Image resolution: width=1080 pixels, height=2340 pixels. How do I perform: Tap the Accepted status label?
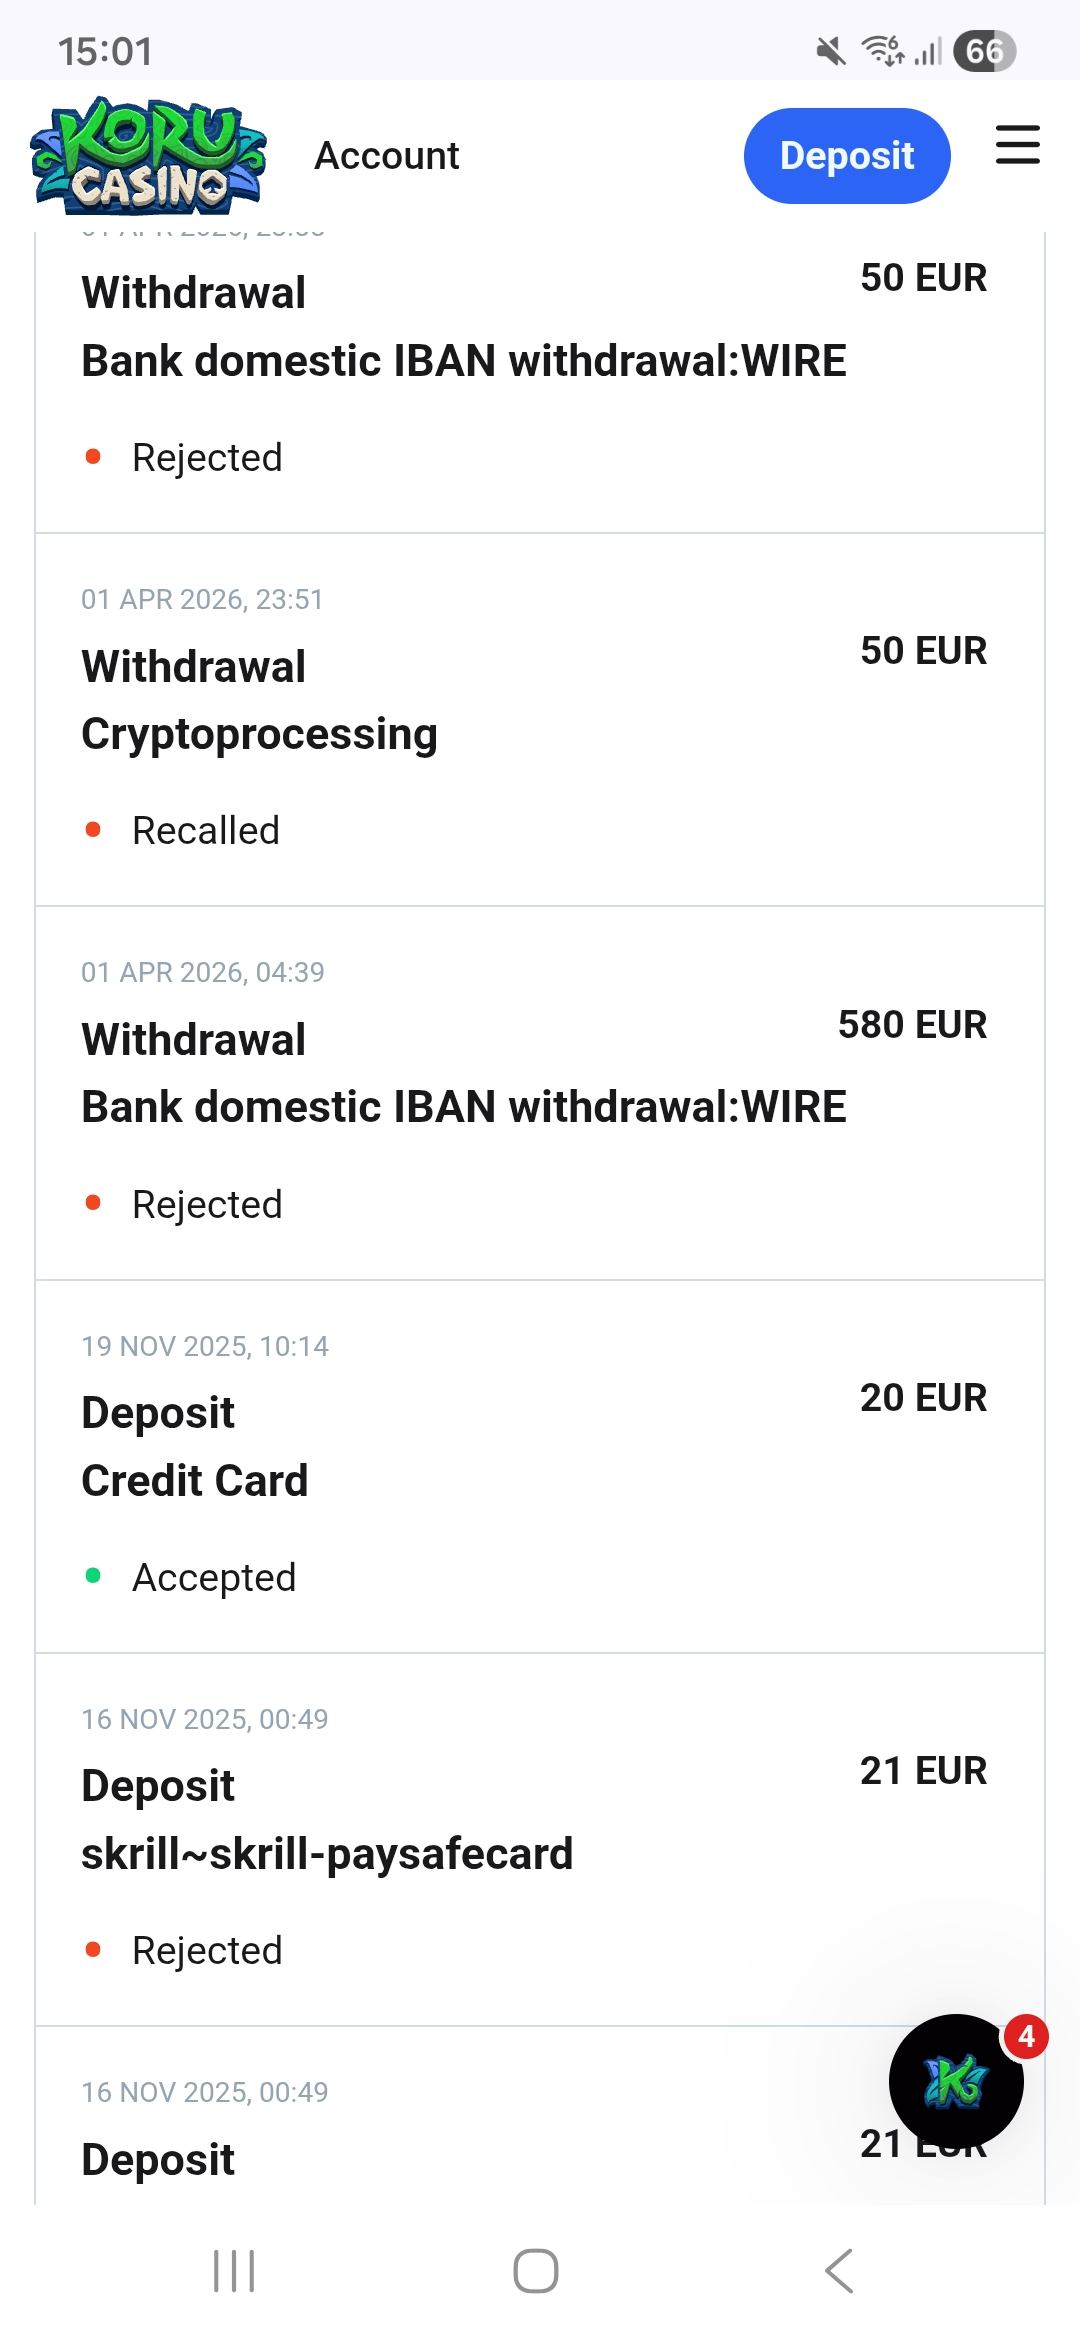(214, 1577)
